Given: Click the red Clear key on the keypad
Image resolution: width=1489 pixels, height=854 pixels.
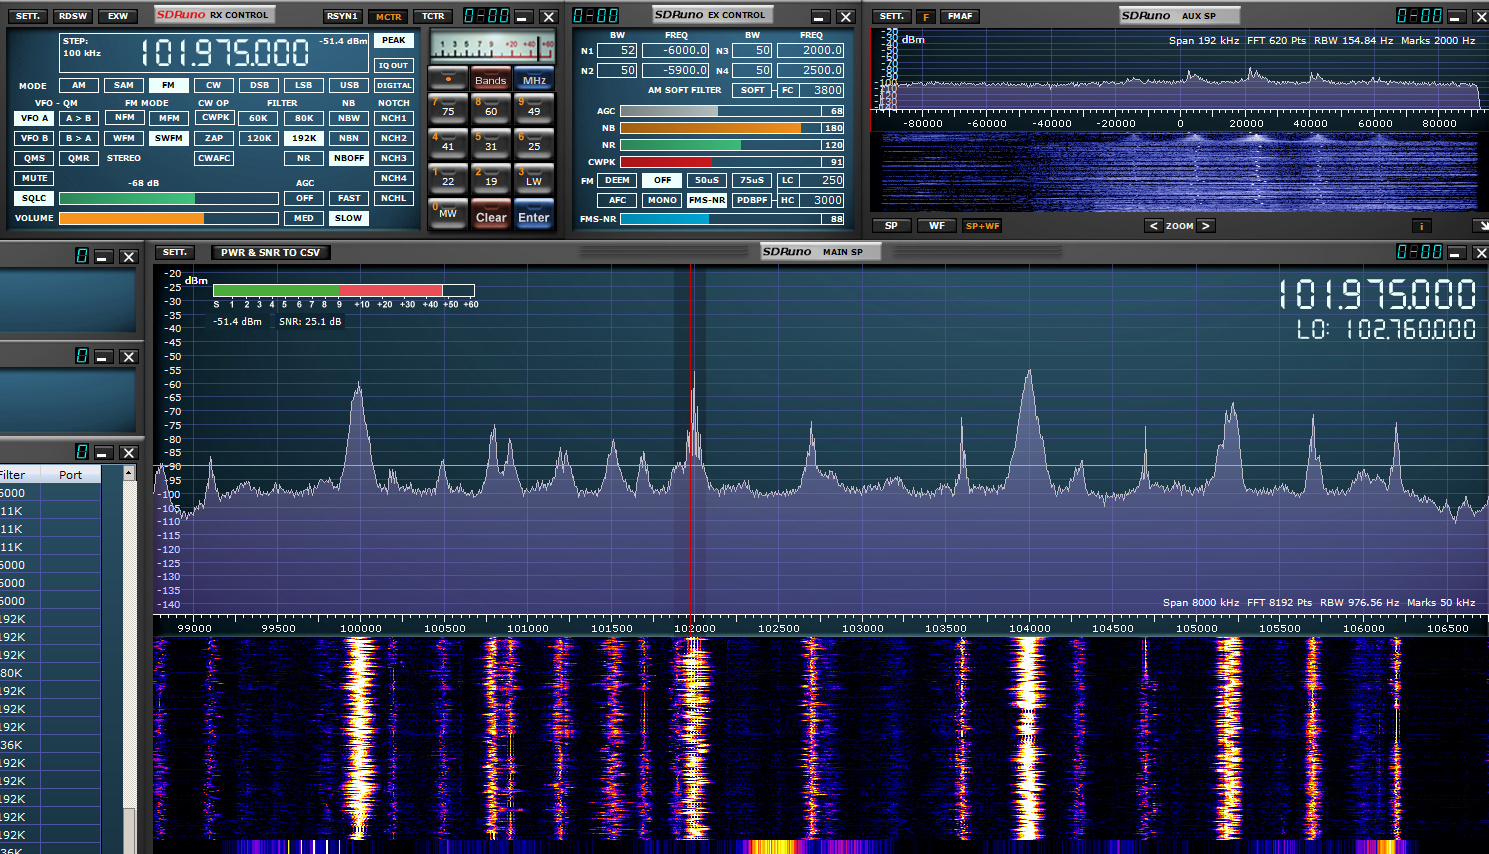Looking at the screenshot, I should tap(490, 213).
